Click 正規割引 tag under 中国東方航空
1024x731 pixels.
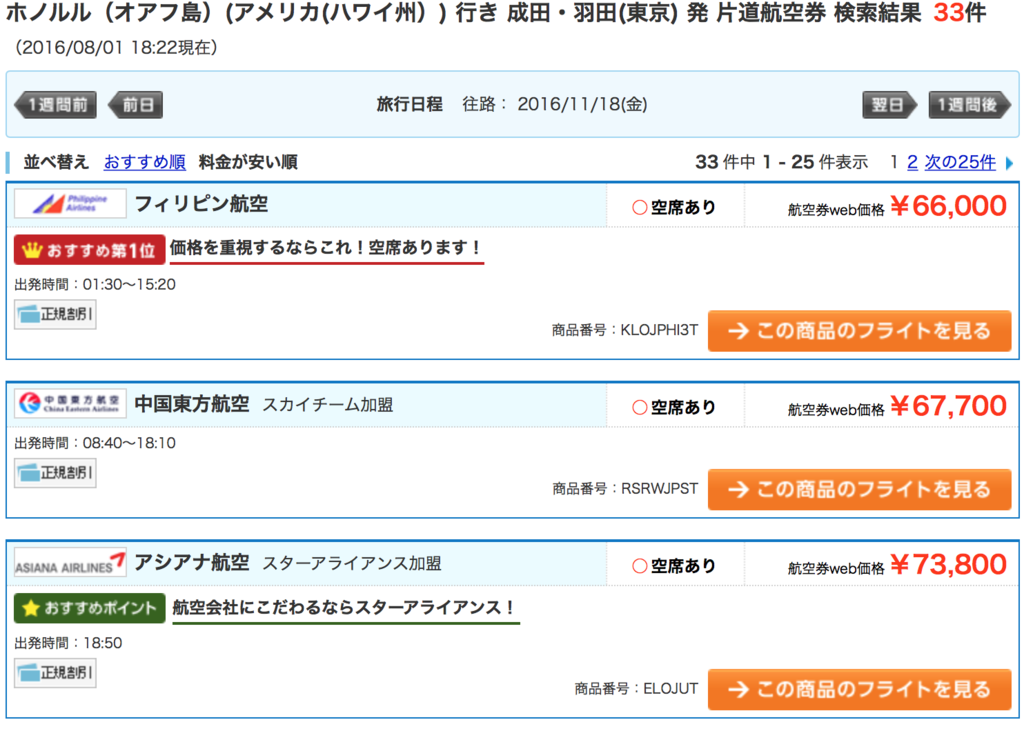click(x=56, y=473)
